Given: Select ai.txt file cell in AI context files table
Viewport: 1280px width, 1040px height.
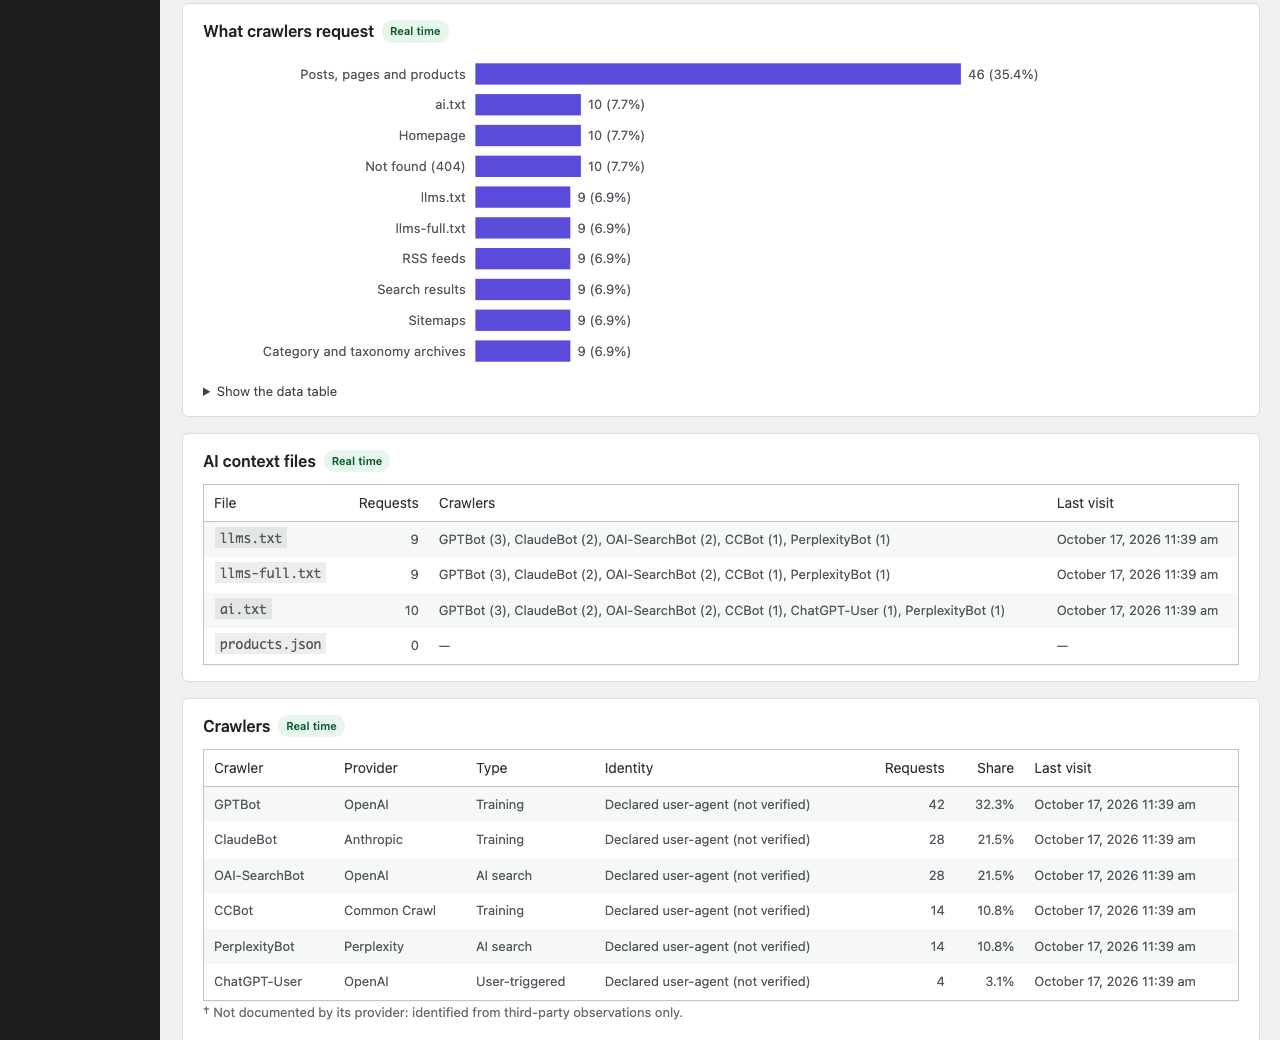Looking at the screenshot, I should pos(243,609).
